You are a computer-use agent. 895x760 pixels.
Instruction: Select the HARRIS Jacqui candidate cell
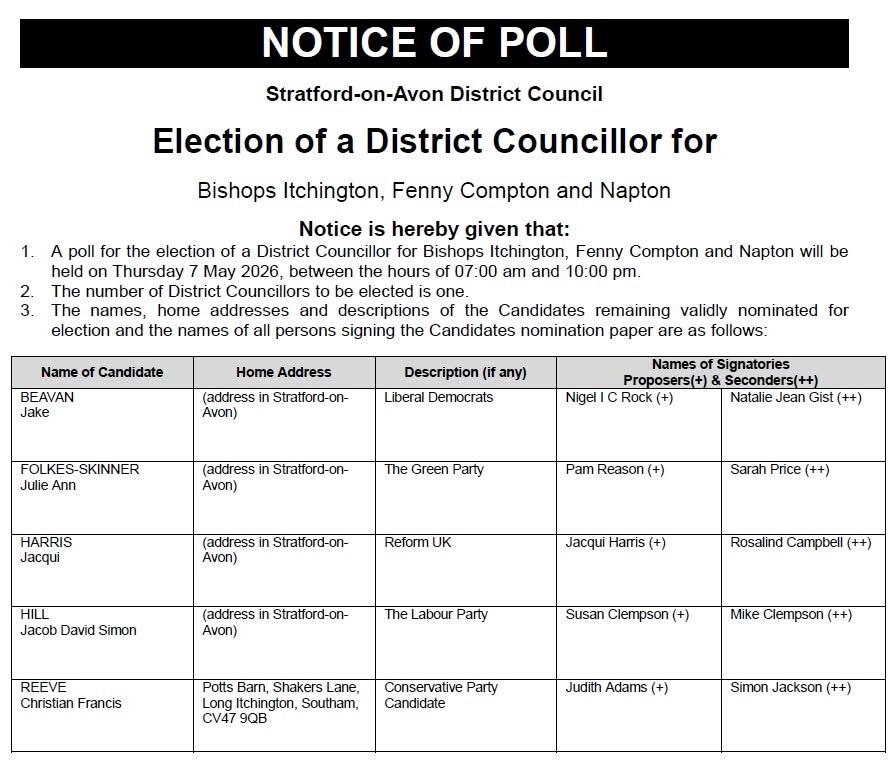click(47, 550)
